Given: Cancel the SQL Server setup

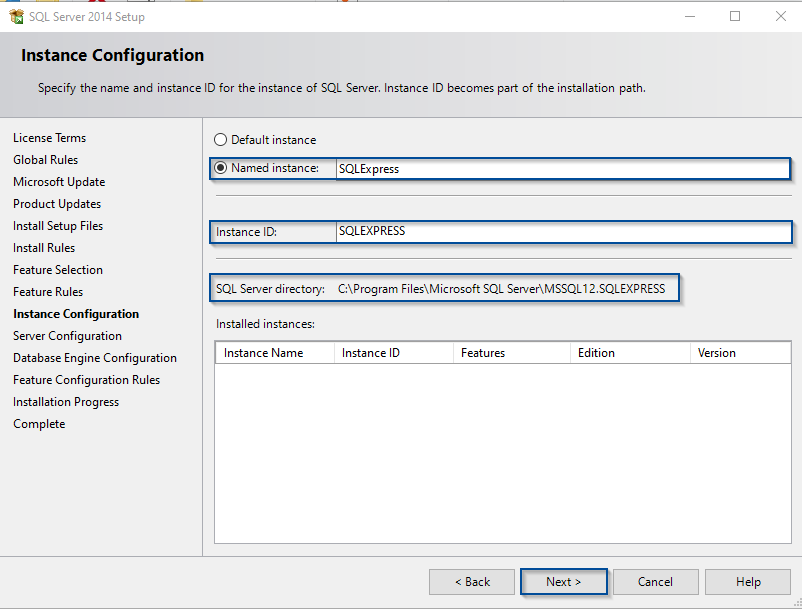Looking at the screenshot, I should [x=655, y=582].
